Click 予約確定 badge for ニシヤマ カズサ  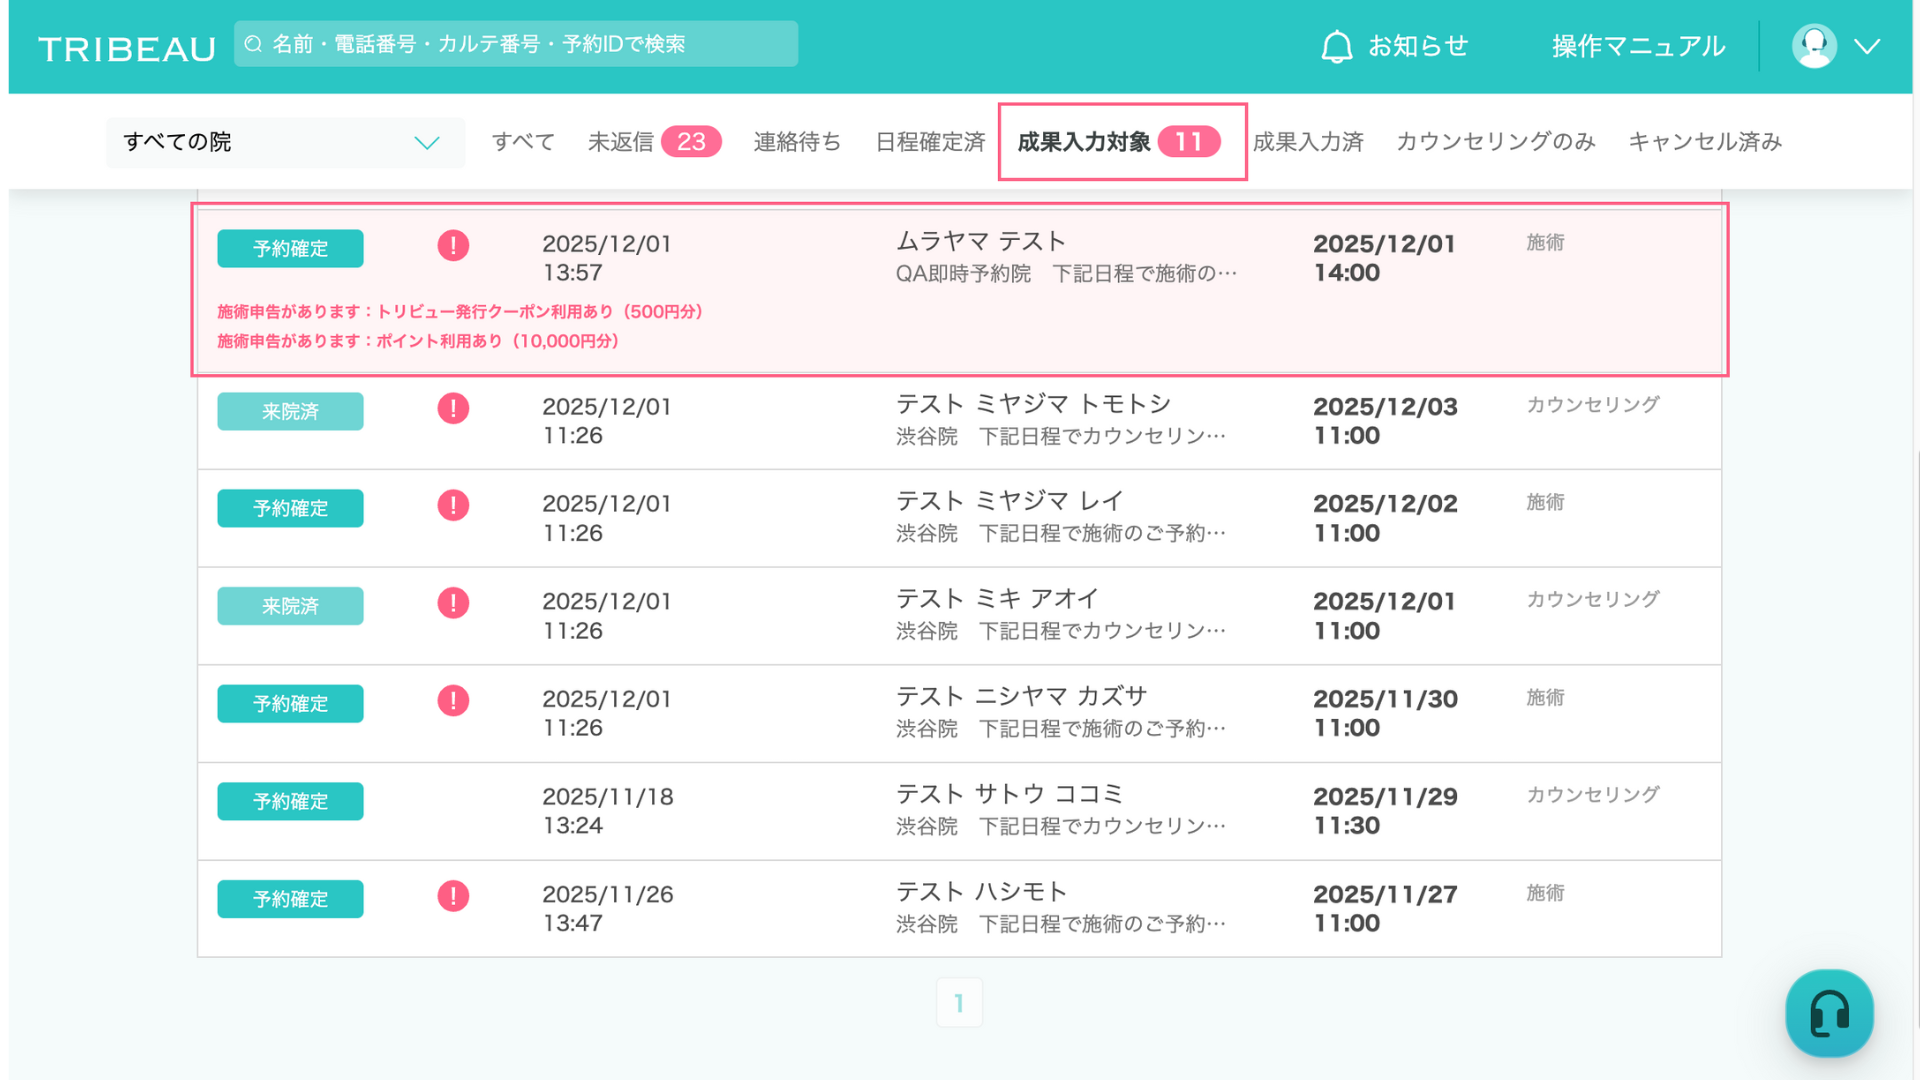point(290,704)
